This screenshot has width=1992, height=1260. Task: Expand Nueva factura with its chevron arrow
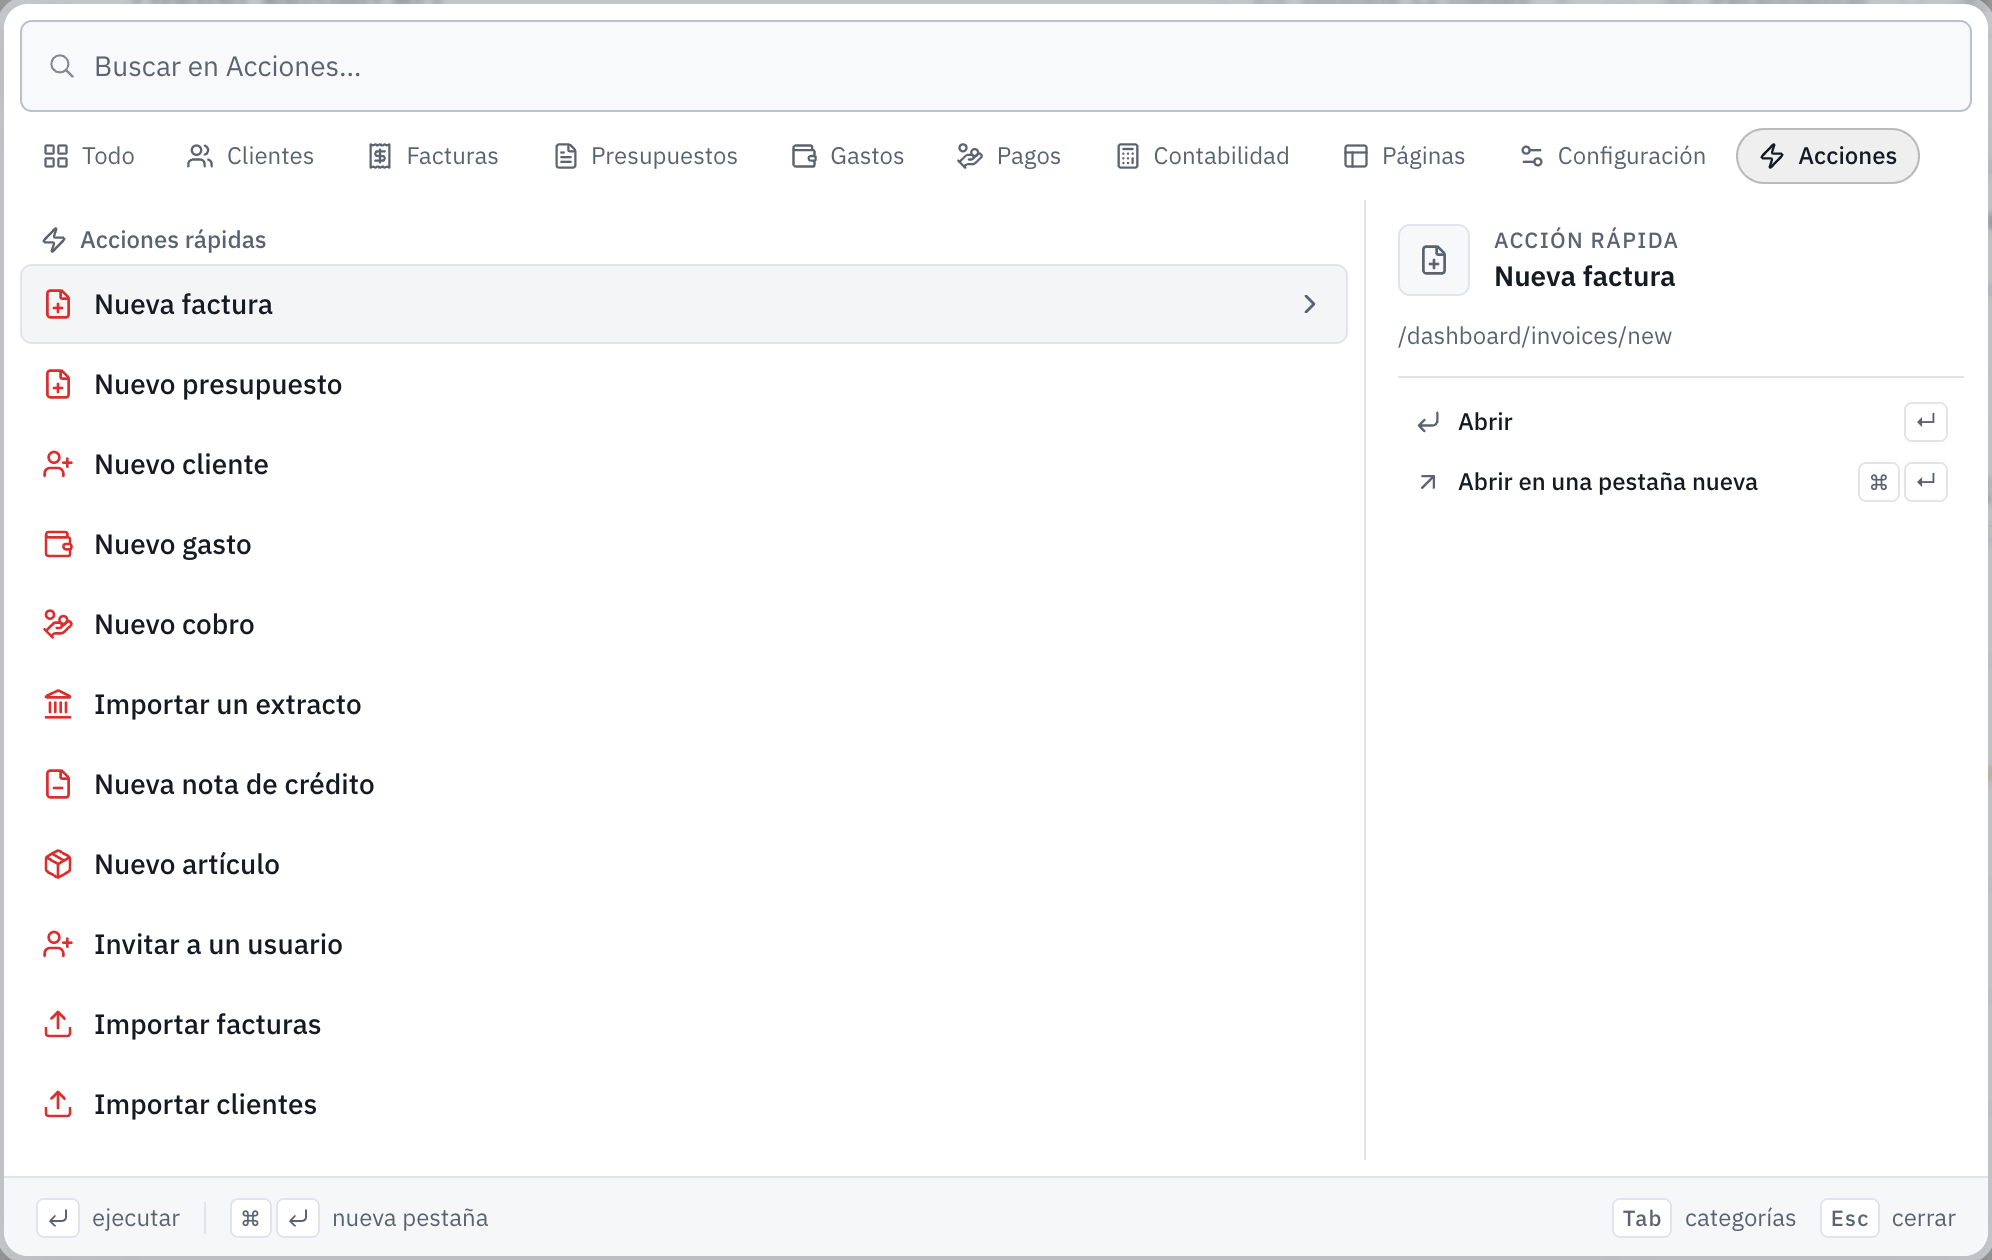[1310, 304]
